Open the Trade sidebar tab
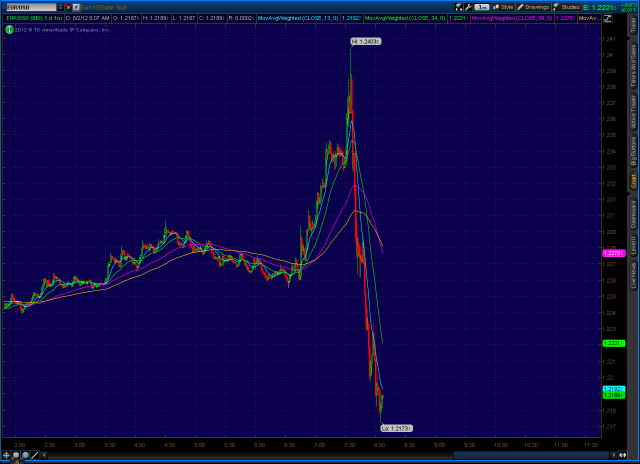 633,26
